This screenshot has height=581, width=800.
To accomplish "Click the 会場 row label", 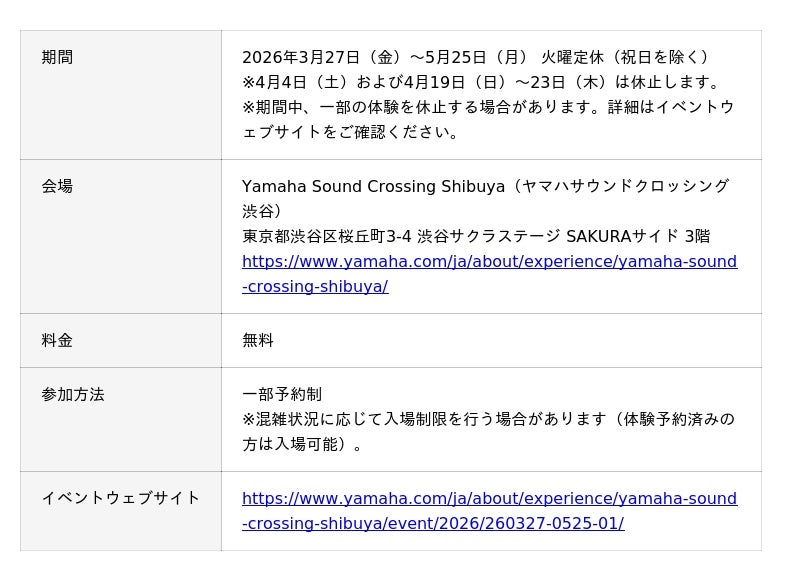I will [x=57, y=186].
